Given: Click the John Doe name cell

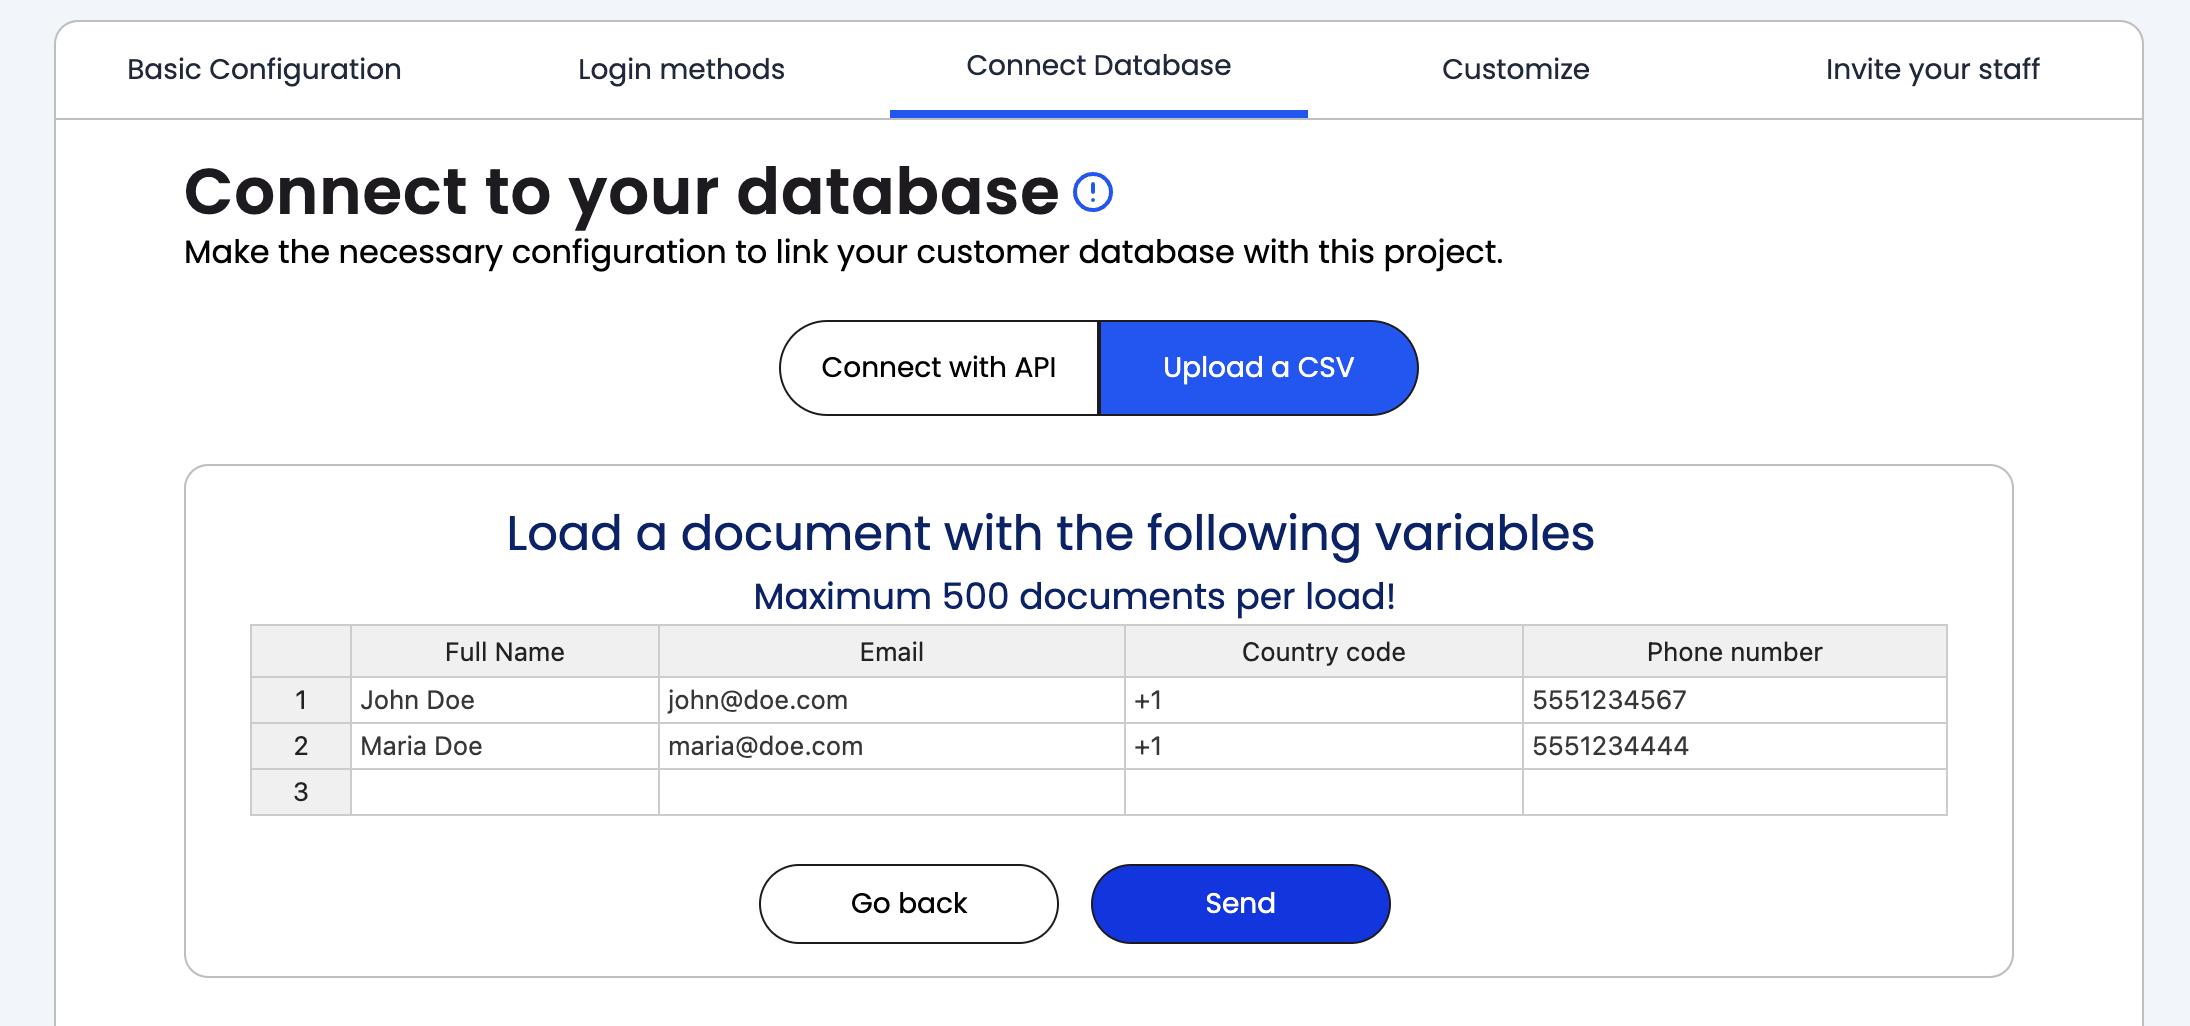Looking at the screenshot, I should pyautogui.click(x=504, y=700).
